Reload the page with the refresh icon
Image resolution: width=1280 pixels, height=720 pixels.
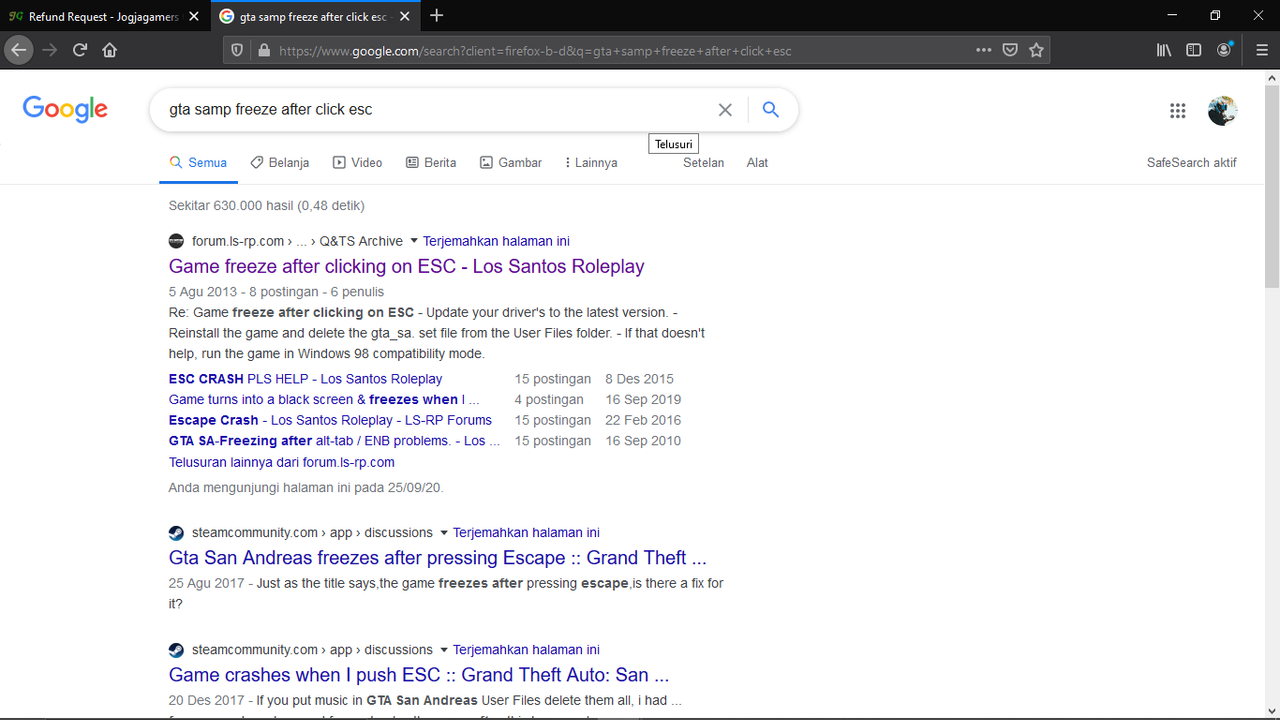80,50
